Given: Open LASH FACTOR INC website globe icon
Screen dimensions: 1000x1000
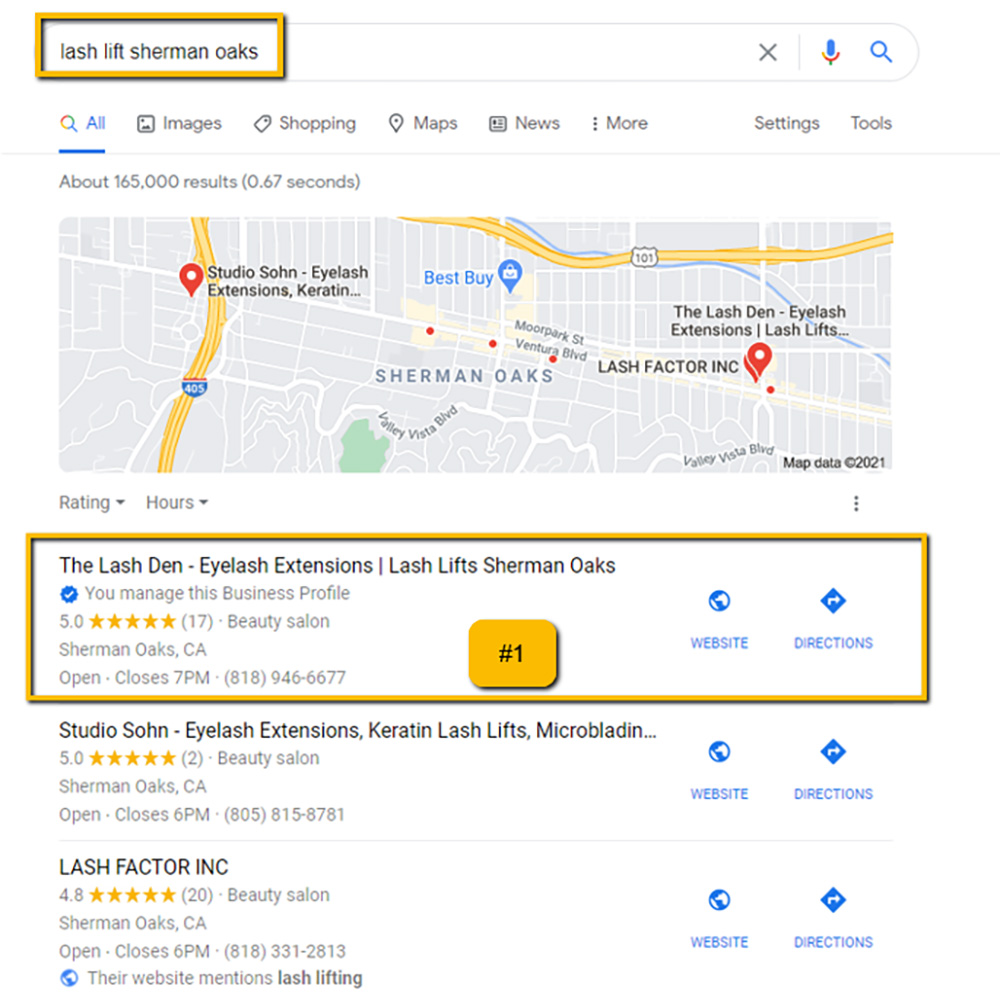Looking at the screenshot, I should 719,900.
